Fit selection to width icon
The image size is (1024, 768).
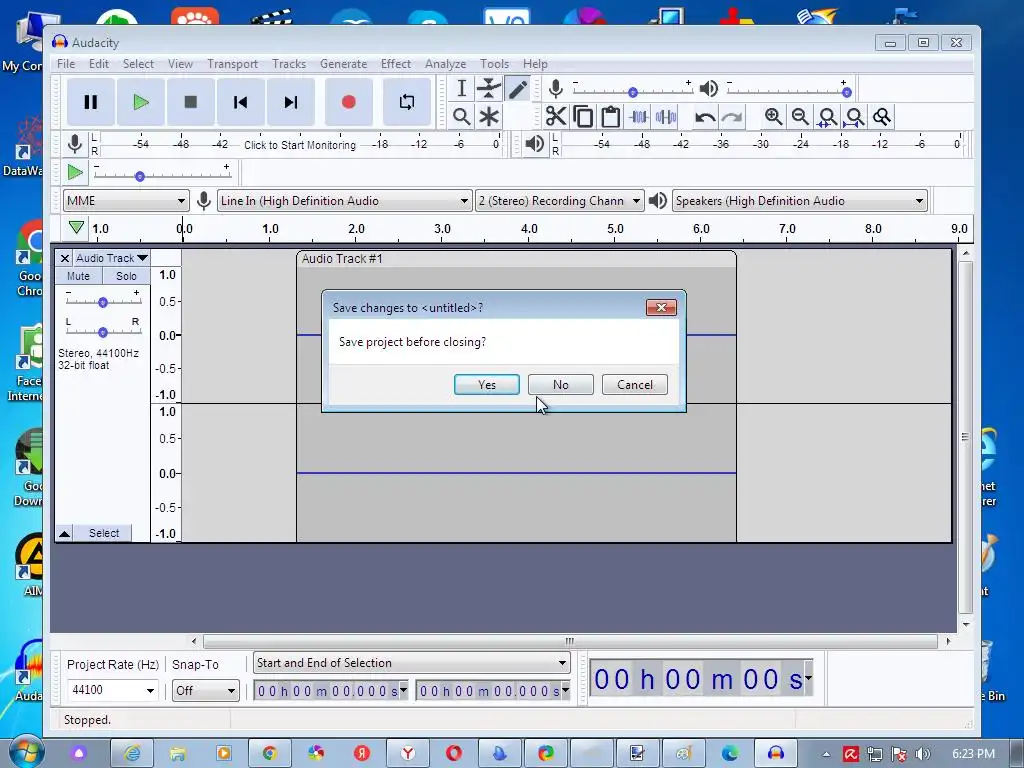point(827,117)
